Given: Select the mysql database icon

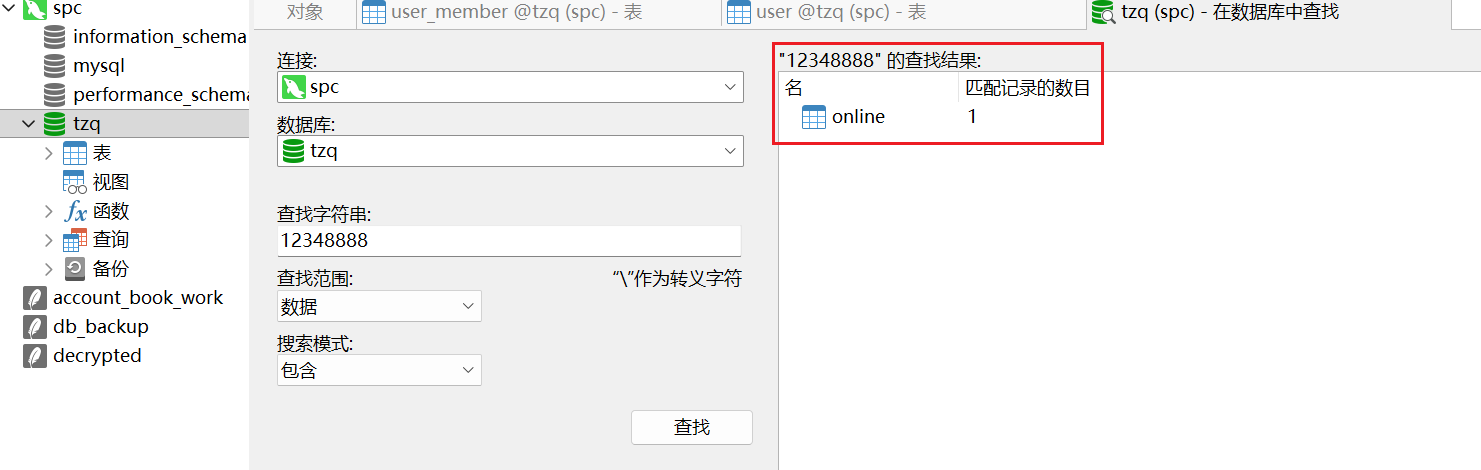Looking at the screenshot, I should tap(56, 66).
